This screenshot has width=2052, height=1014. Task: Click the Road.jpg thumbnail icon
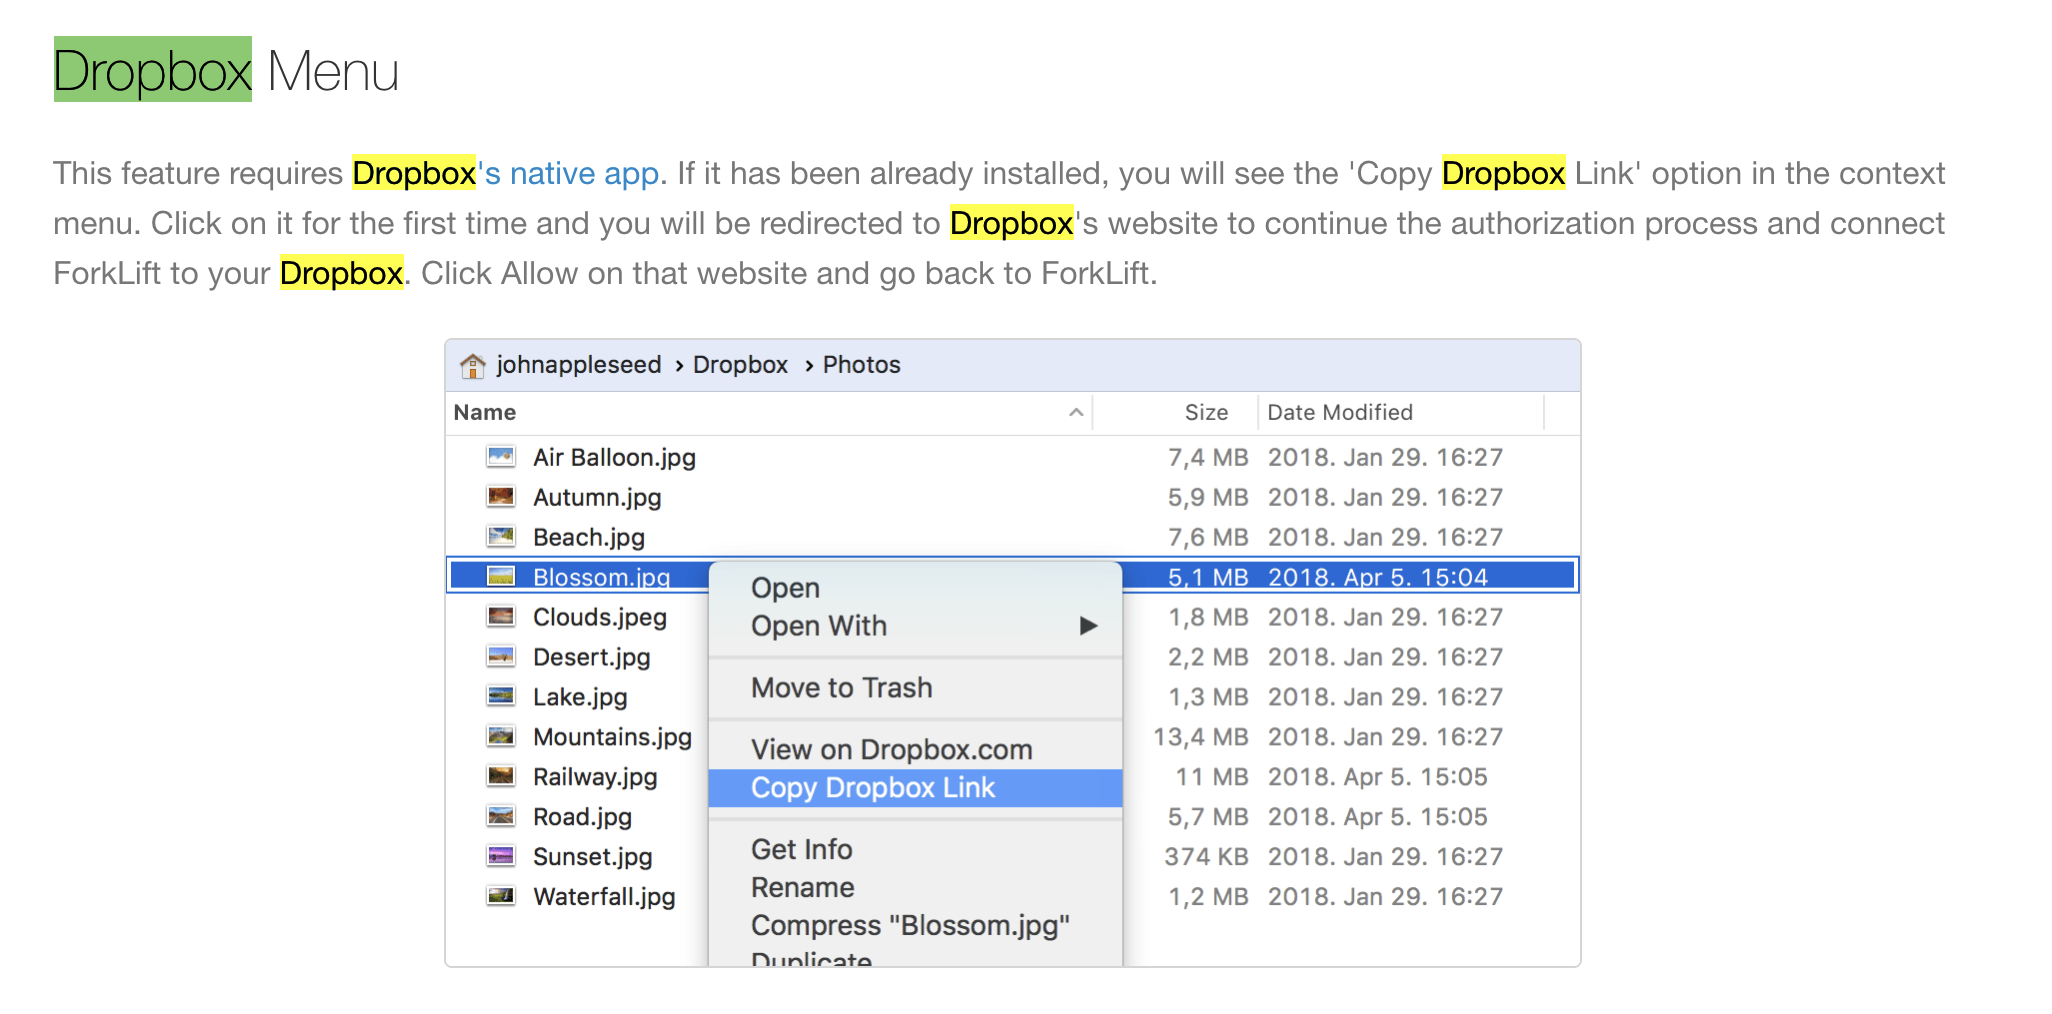tap(501, 817)
